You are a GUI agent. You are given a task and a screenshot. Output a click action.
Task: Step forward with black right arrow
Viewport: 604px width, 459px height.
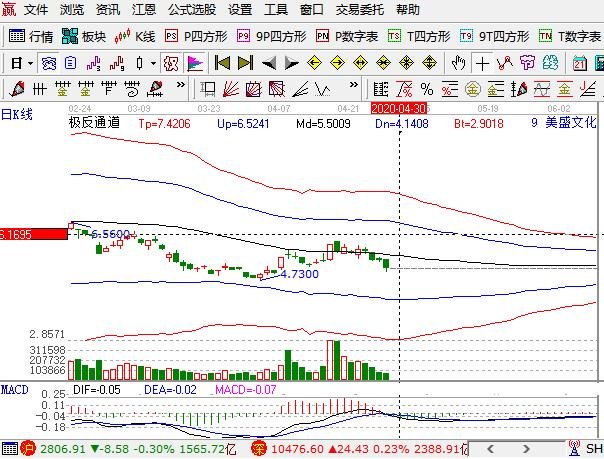point(292,63)
